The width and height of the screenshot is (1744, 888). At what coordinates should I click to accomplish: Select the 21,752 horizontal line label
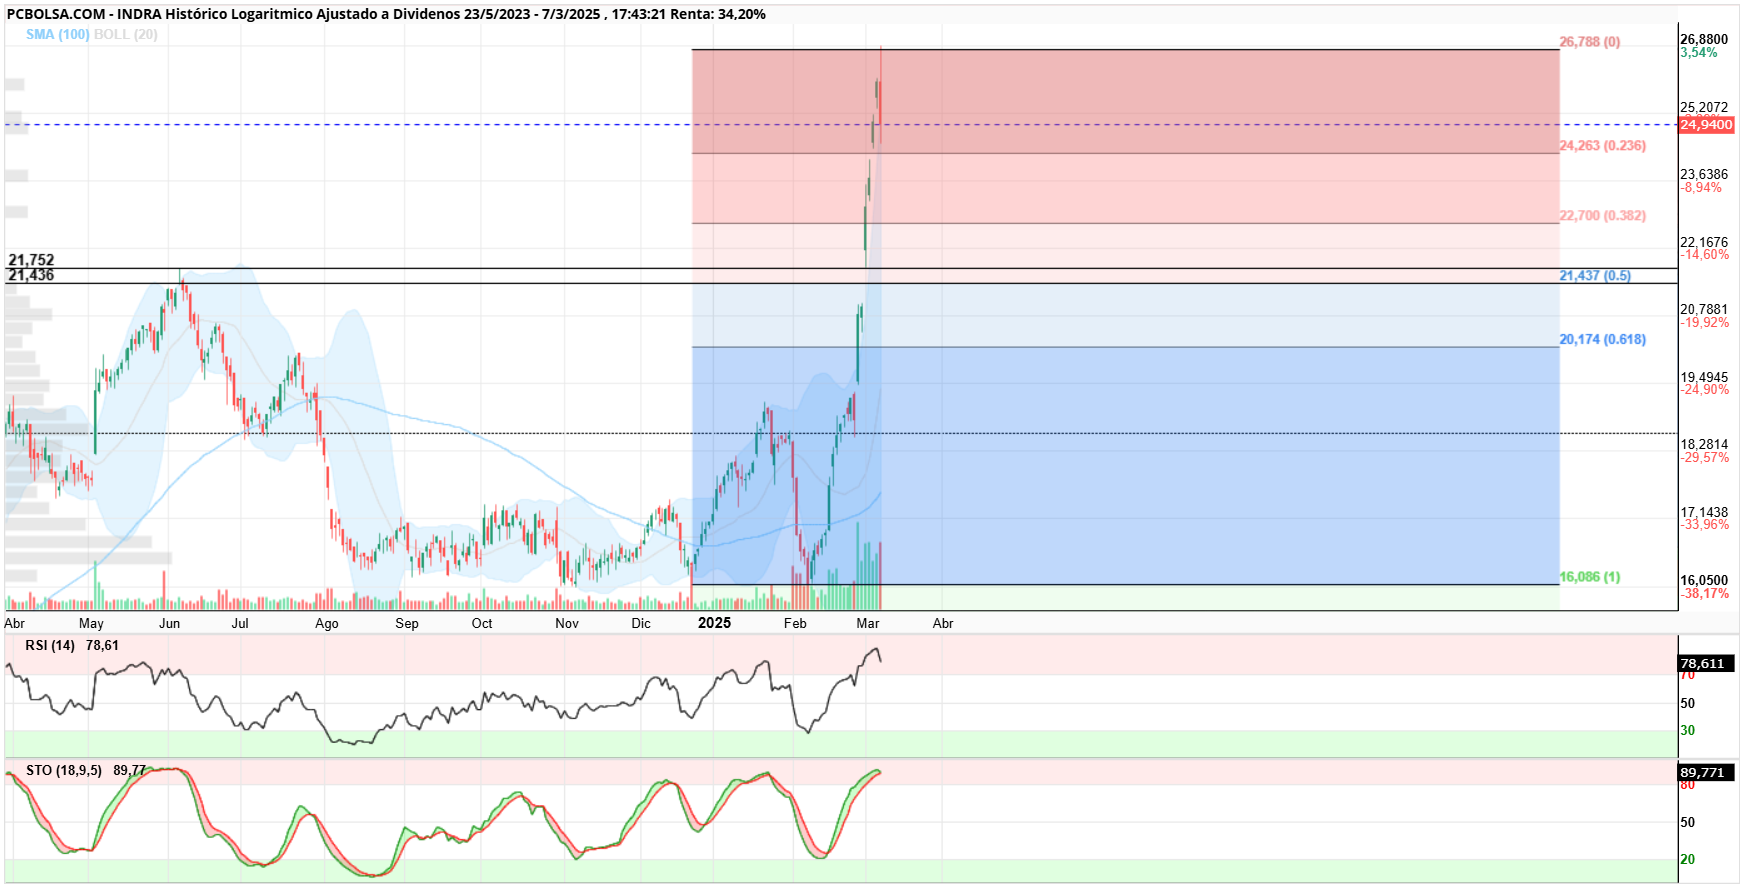coord(31,260)
